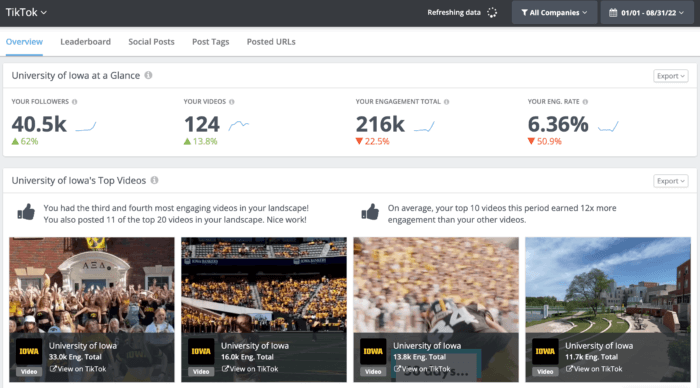Image resolution: width=700 pixels, height=388 pixels.
Task: Open the 16.0k Eng. Total video thumbnail
Action: [x=264, y=309]
